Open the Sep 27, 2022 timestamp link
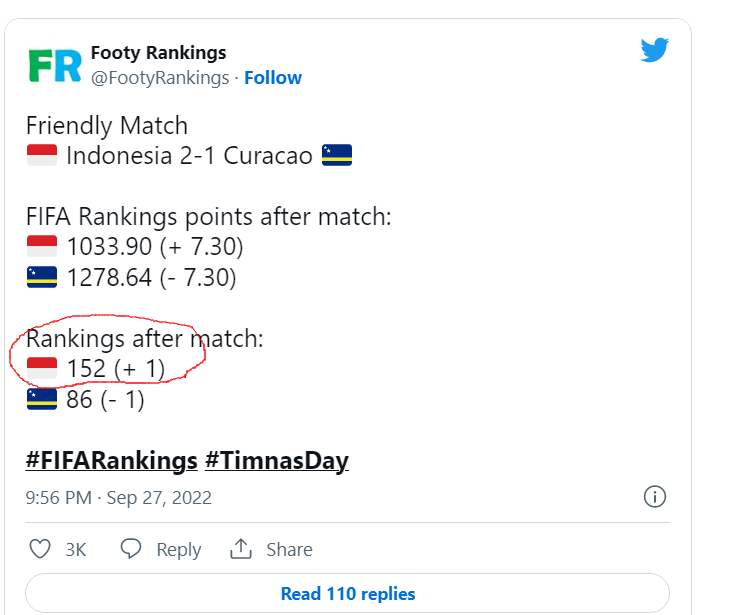The image size is (731, 615). click(x=118, y=497)
